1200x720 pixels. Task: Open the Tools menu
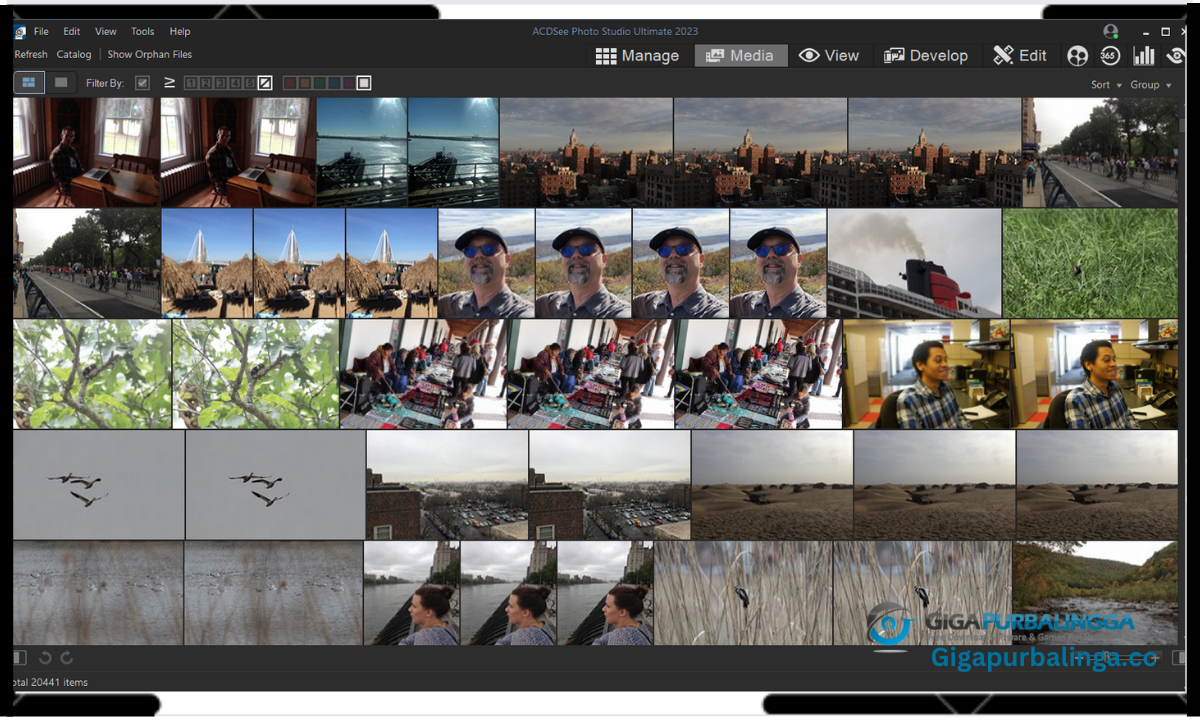(143, 32)
